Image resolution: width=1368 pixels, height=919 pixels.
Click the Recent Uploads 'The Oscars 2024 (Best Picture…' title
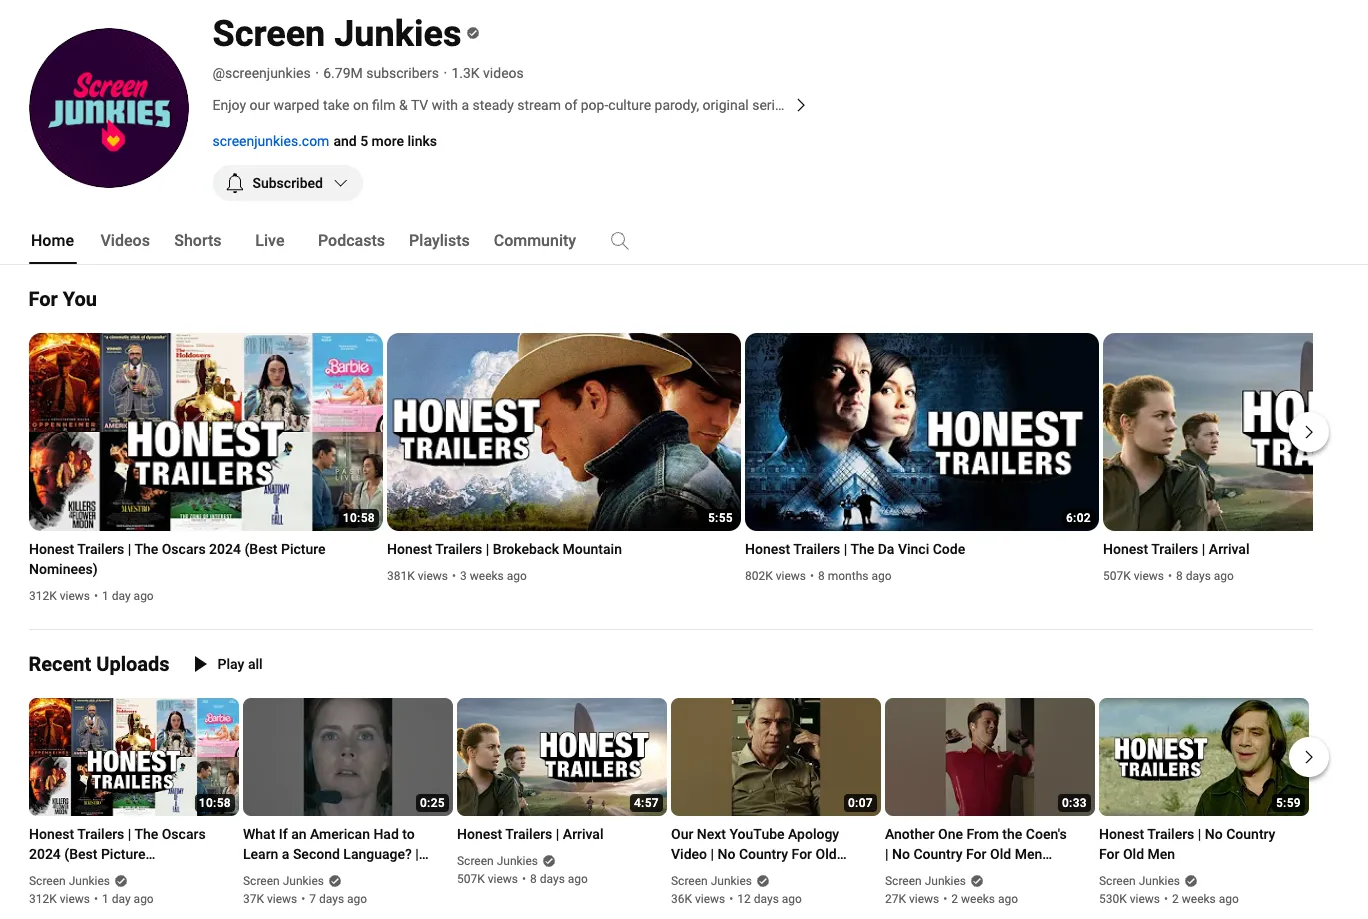pyautogui.click(x=117, y=844)
